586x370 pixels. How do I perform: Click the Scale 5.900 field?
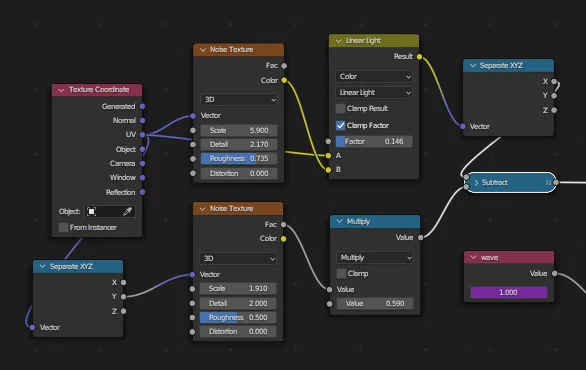click(x=239, y=130)
